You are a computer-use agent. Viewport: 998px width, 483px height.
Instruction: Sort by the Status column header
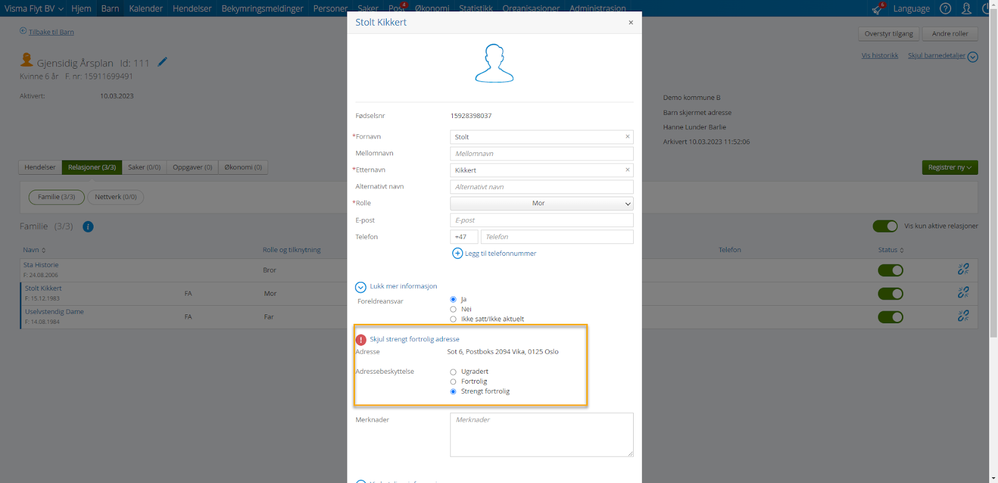tap(891, 250)
